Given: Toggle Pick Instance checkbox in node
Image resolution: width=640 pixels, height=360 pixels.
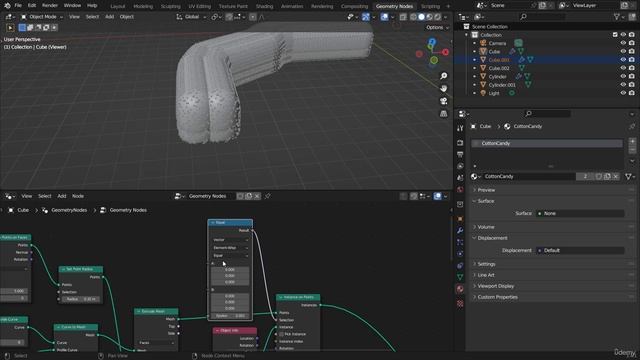Looking at the screenshot, I should pos(282,334).
